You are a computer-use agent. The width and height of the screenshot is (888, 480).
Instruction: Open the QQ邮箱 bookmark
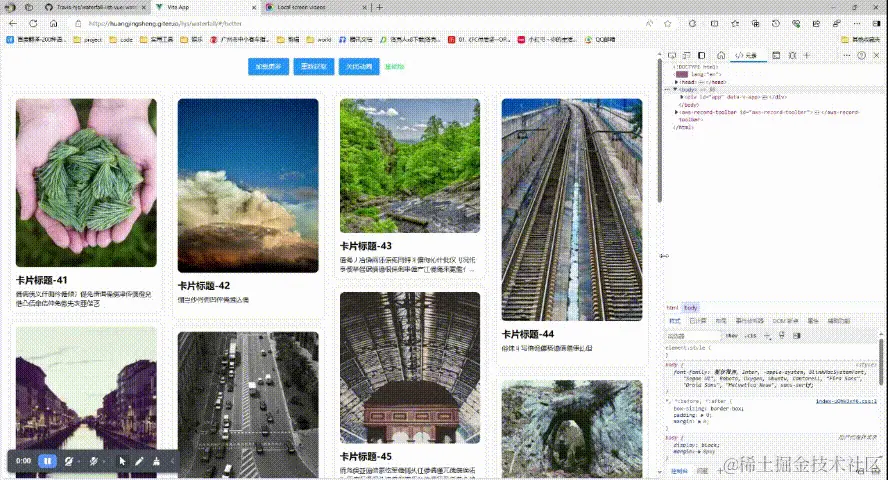600,40
